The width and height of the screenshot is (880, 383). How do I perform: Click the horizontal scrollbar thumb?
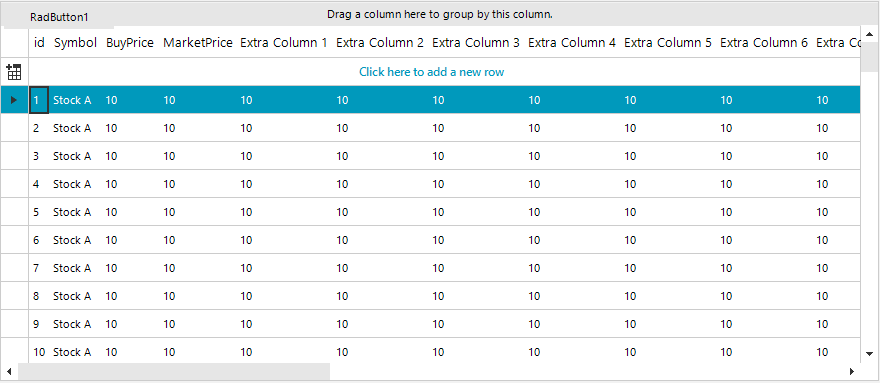pos(174,371)
